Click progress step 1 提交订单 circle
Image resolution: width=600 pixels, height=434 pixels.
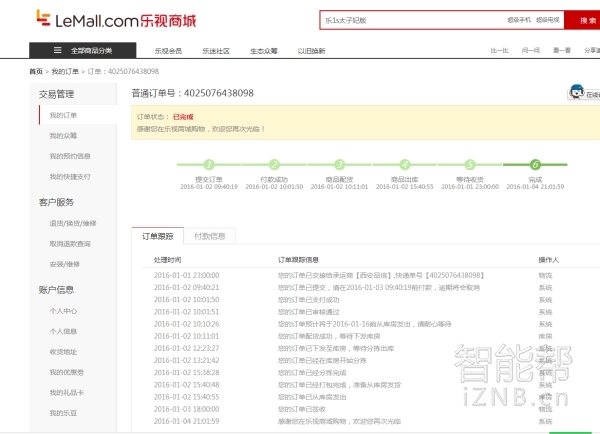[209, 165]
